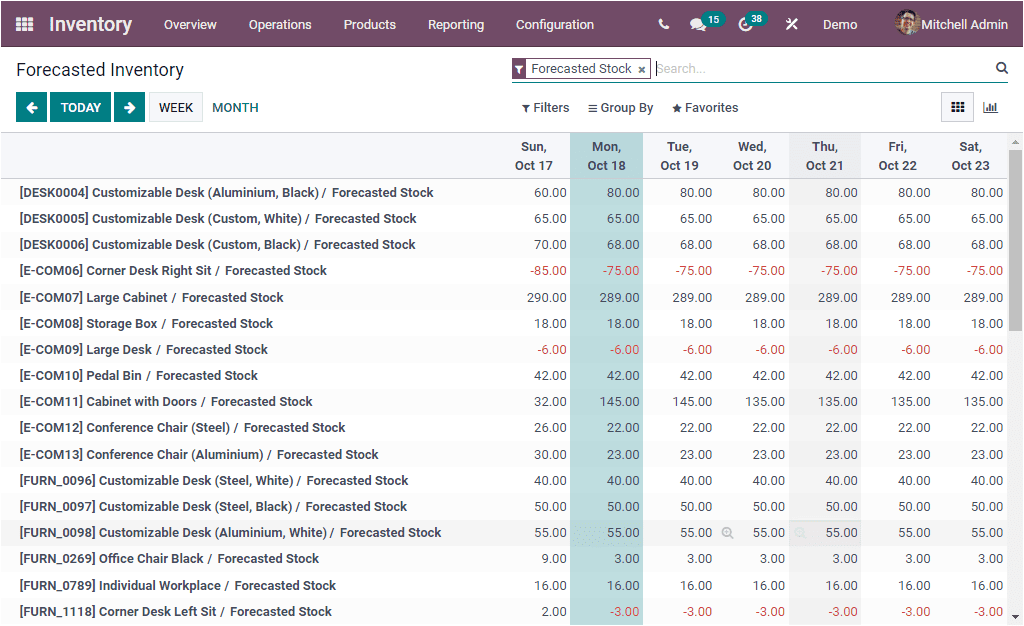Click the TODAY button
Image resolution: width=1024 pixels, height=626 pixels.
[x=80, y=107]
